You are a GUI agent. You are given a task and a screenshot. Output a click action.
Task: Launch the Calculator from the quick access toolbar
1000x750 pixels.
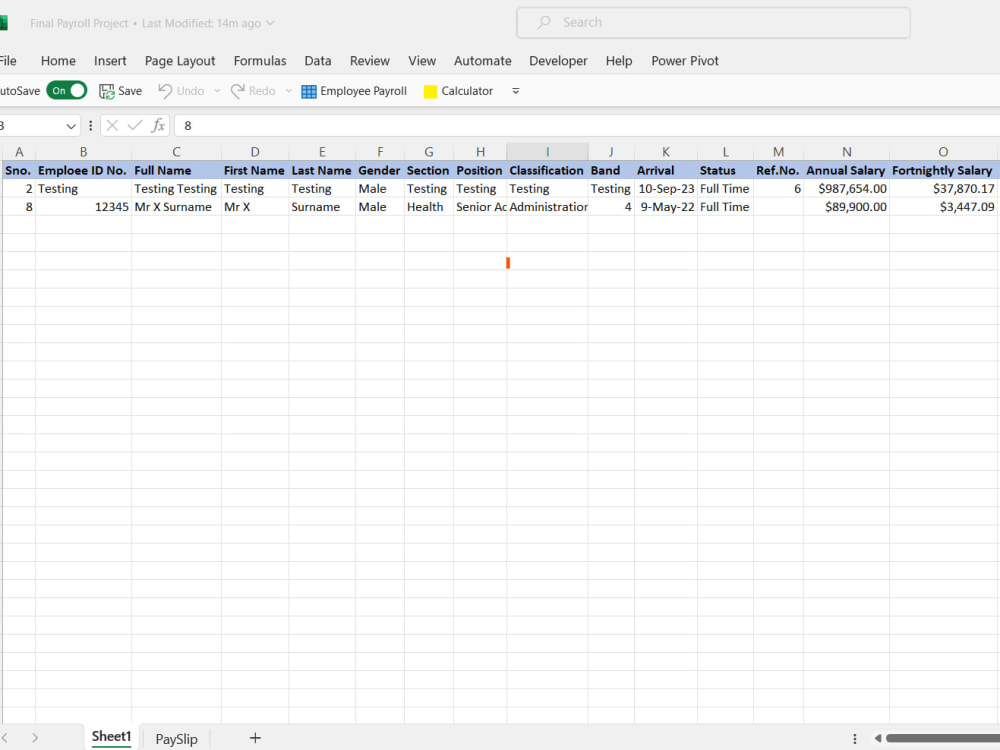(457, 90)
